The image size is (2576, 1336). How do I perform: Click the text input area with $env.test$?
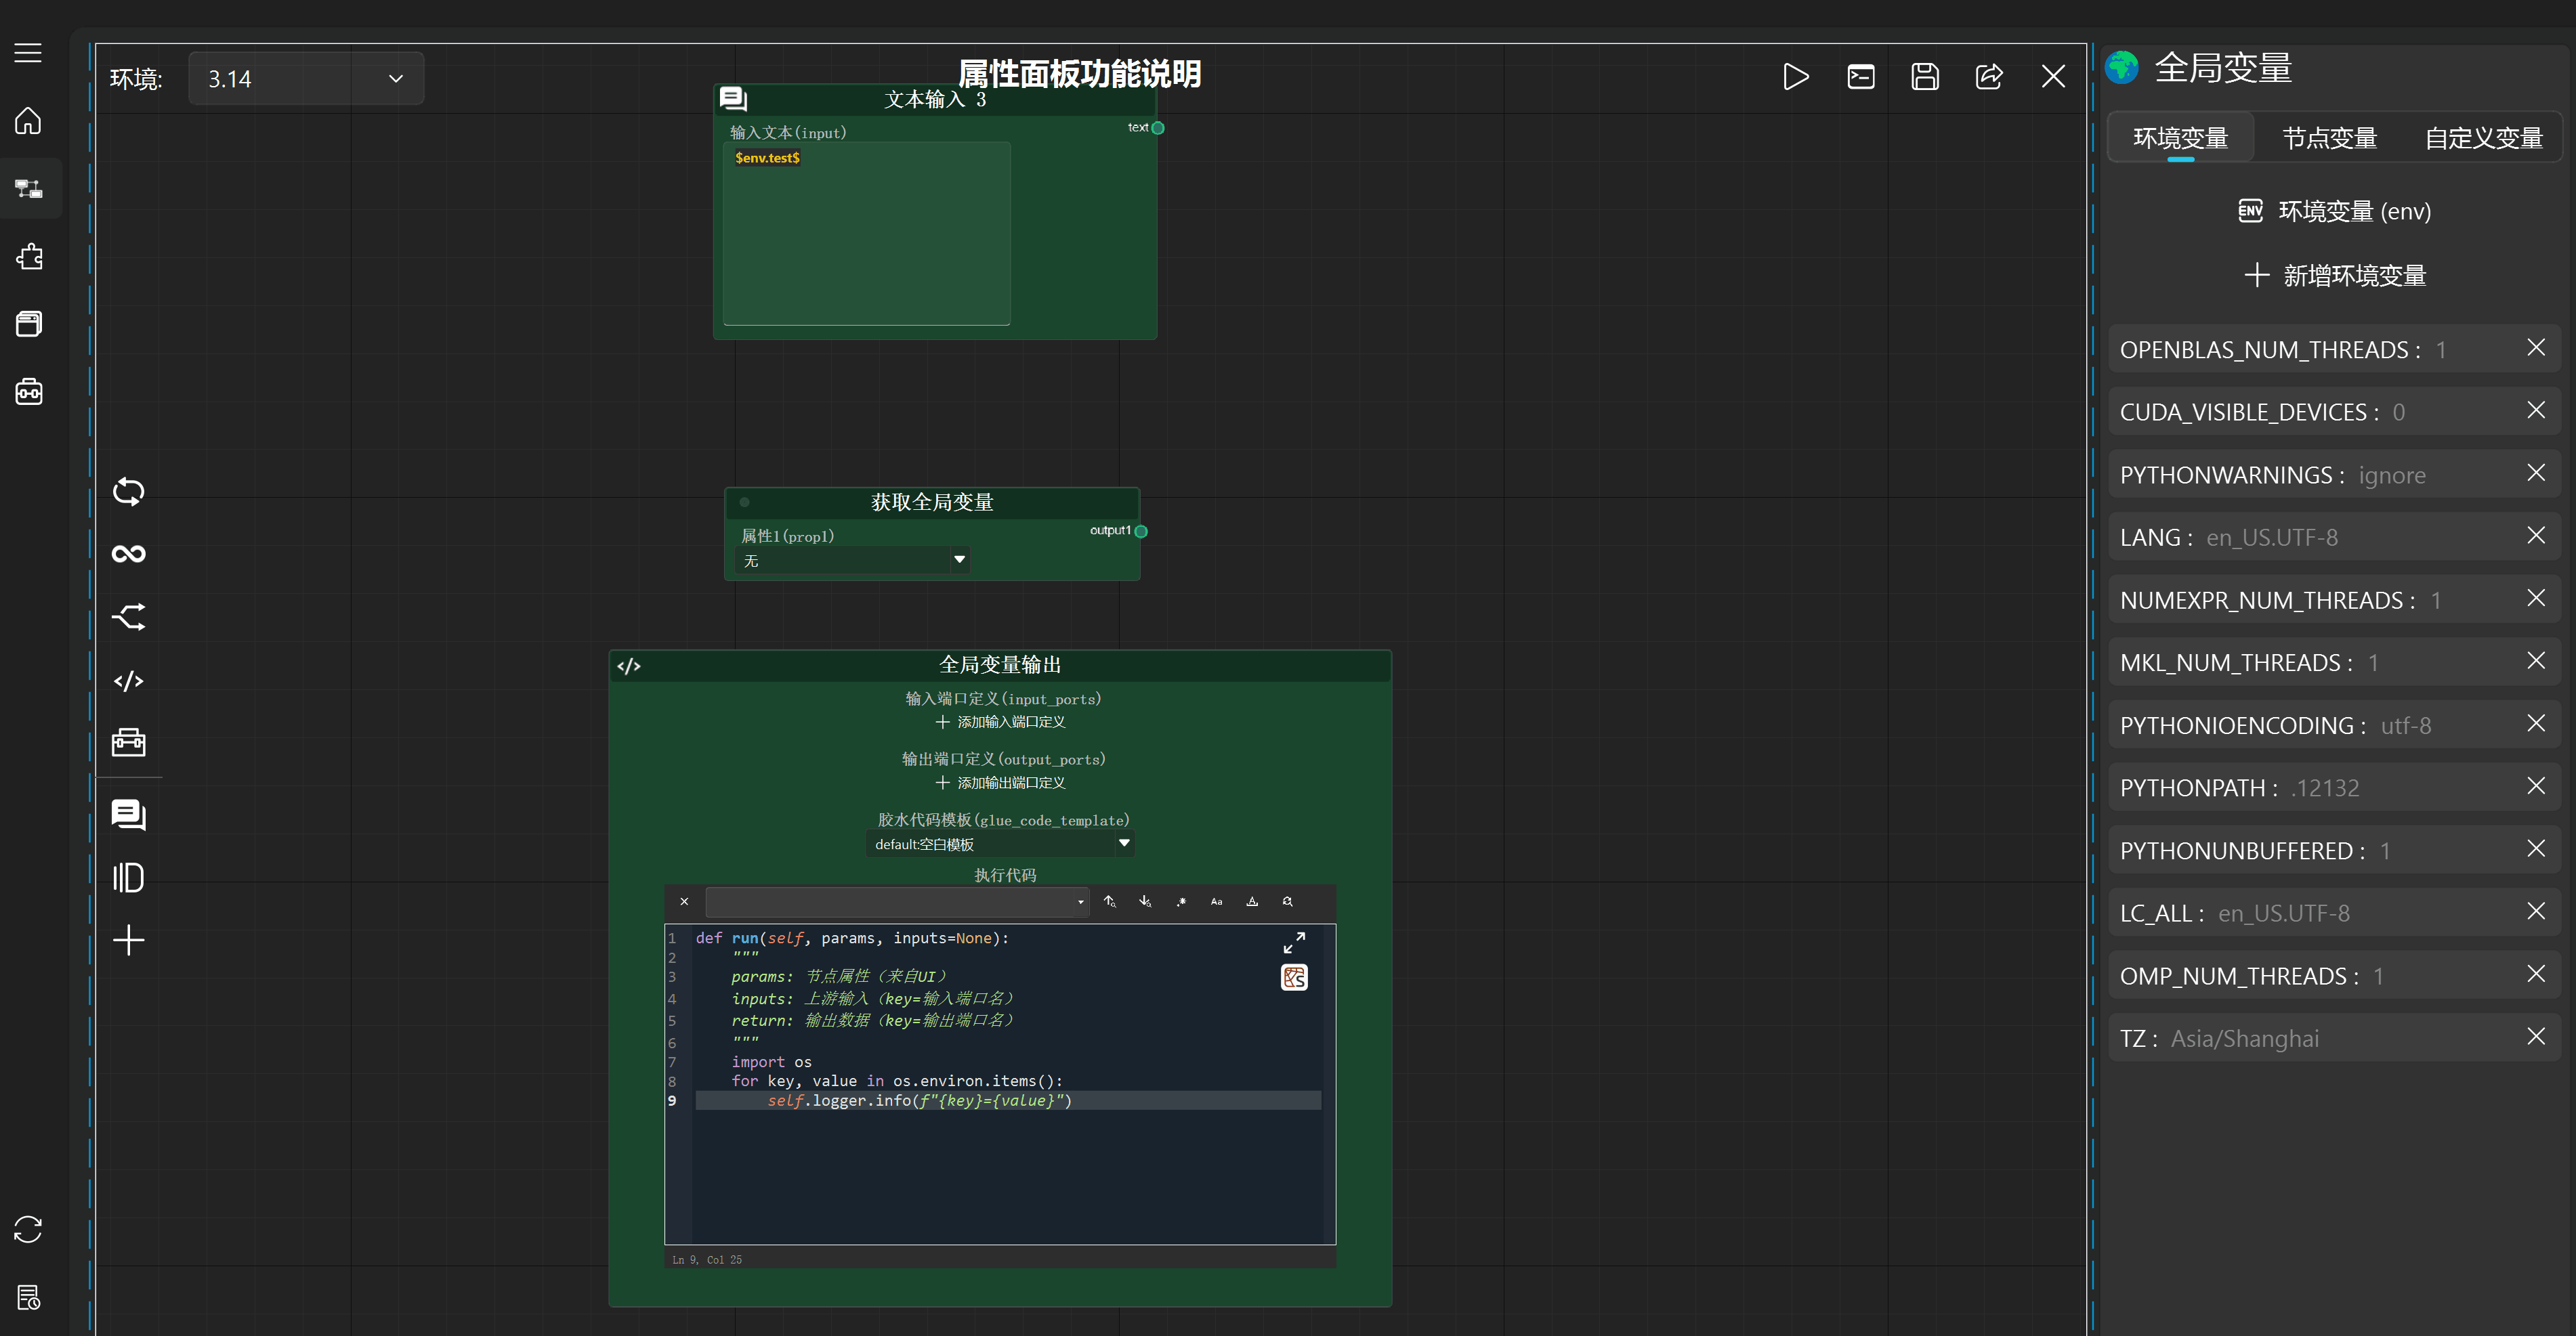(866, 233)
